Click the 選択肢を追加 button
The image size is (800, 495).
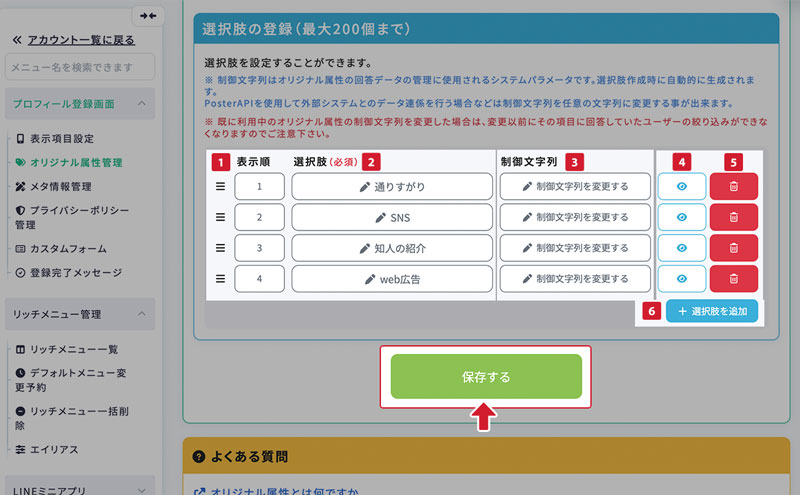tap(711, 311)
